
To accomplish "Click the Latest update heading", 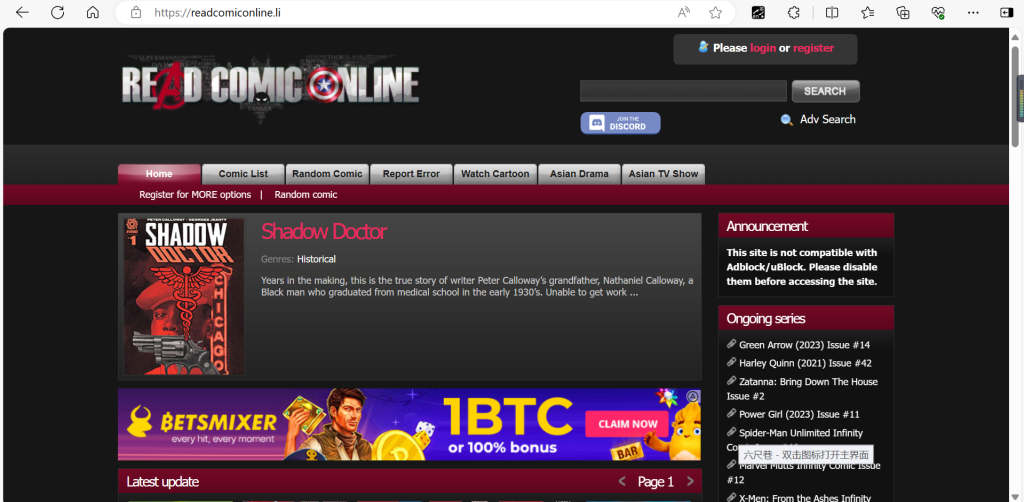I will click(x=163, y=482).
